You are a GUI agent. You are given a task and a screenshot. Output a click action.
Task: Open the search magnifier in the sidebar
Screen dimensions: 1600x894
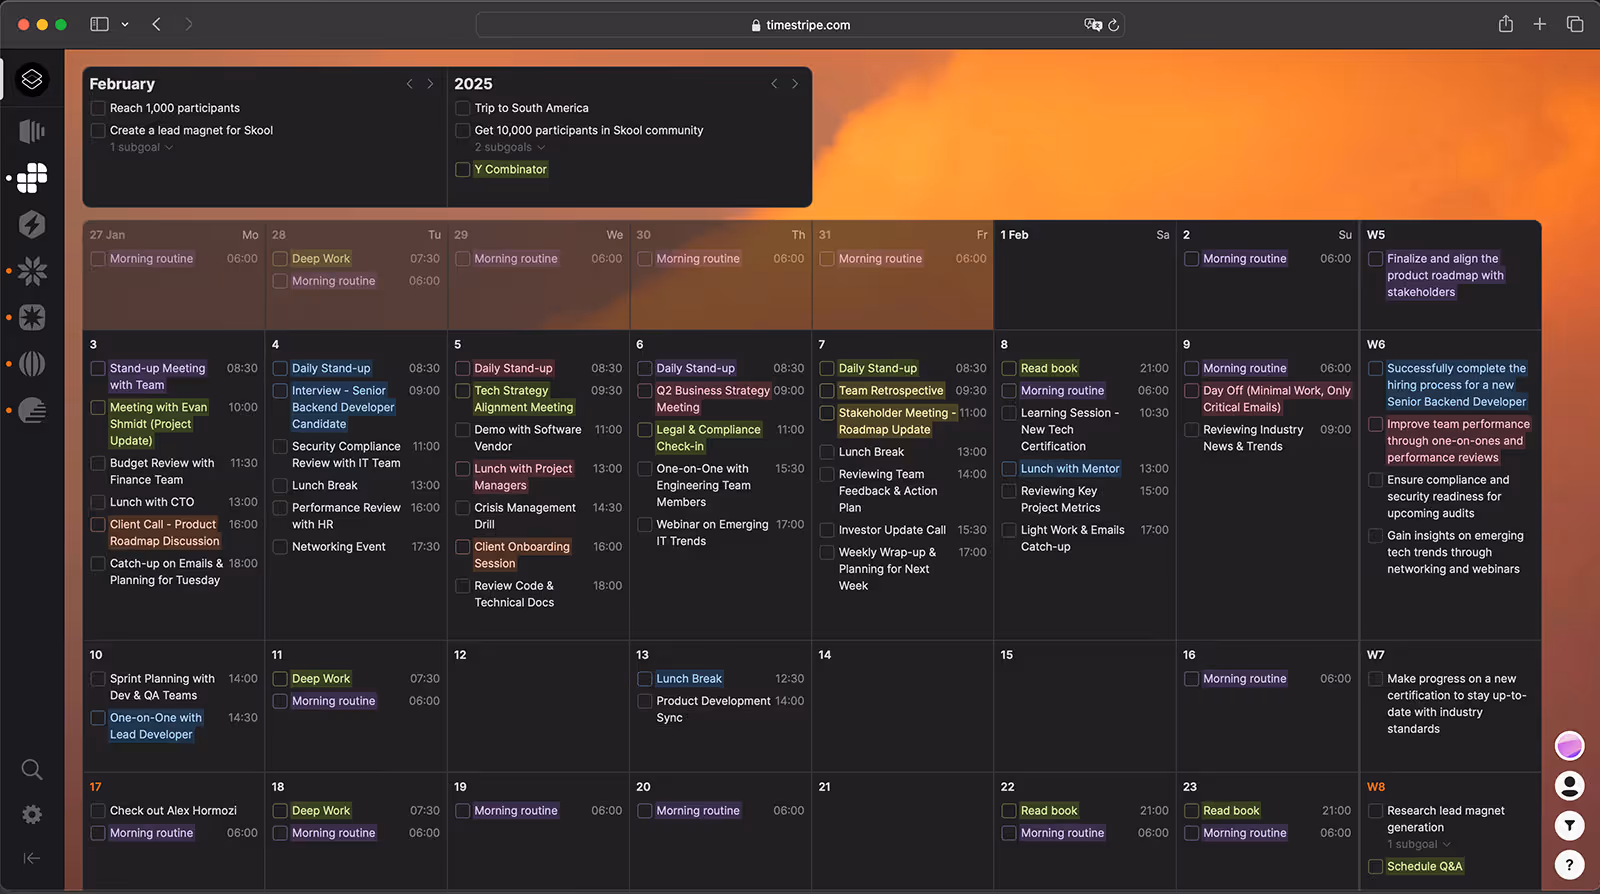(x=32, y=769)
